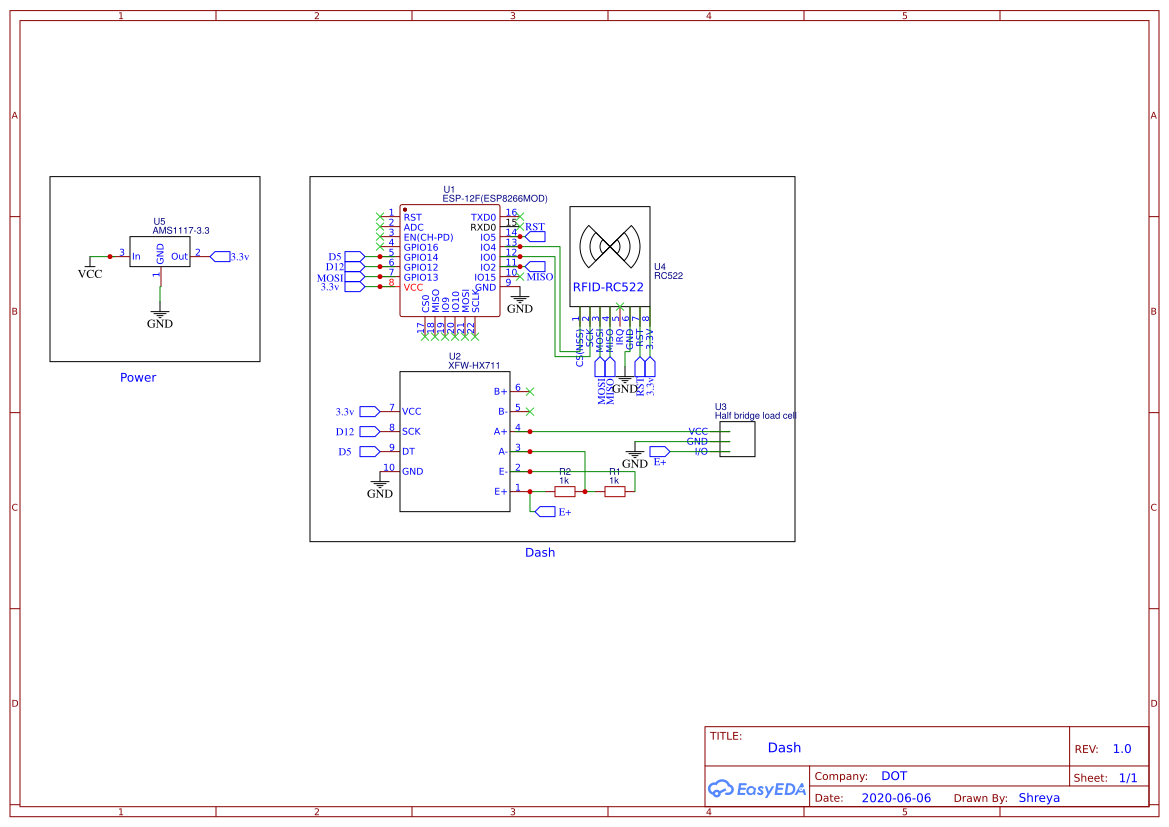The width and height of the screenshot is (1169, 827).
Task: Select resistor R2 labeled 1k
Action: 566,490
